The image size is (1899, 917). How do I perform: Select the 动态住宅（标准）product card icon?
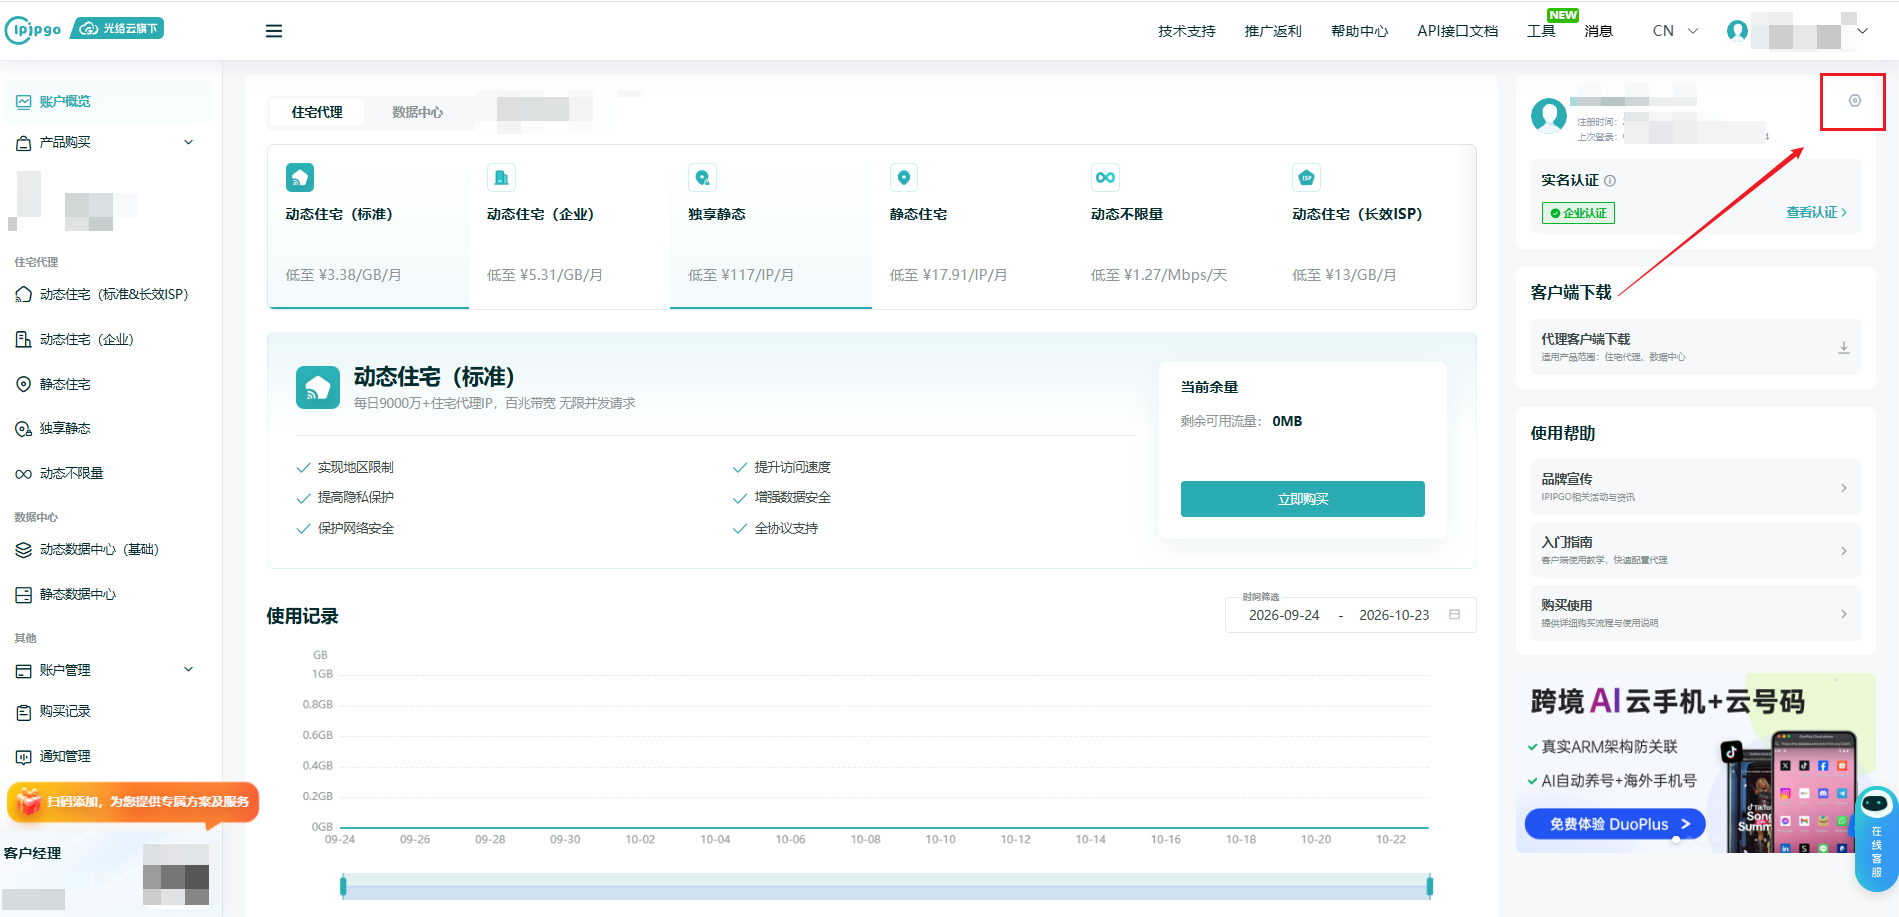tap(300, 177)
